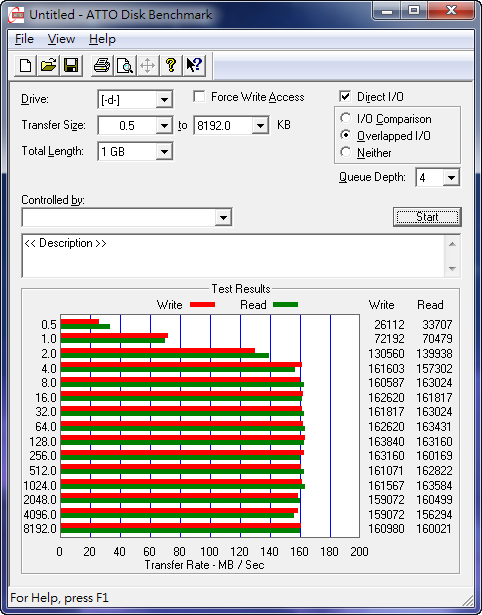Enable Force Write Access checkbox
This screenshot has width=482, height=615.
[x=199, y=96]
